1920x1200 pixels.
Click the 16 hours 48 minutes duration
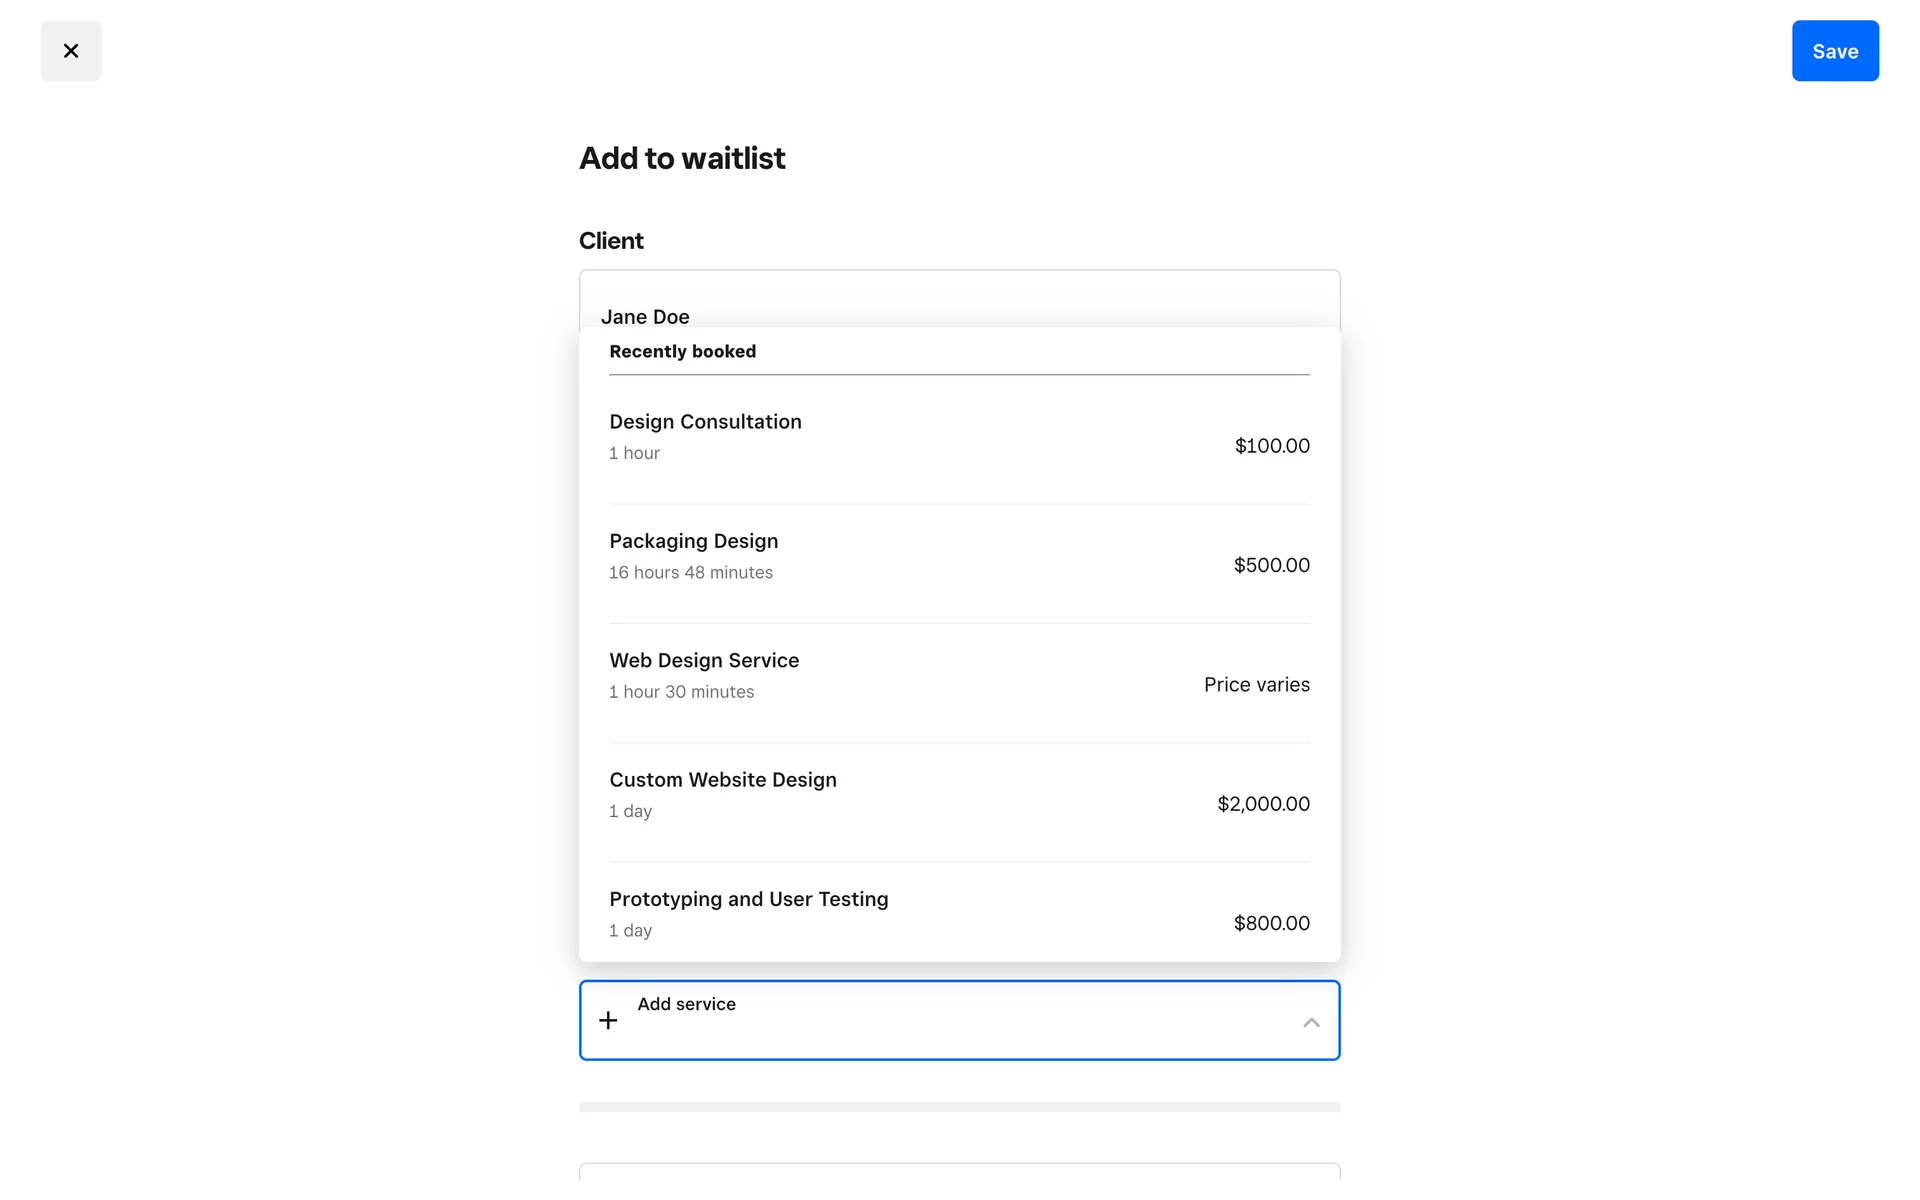tap(690, 573)
